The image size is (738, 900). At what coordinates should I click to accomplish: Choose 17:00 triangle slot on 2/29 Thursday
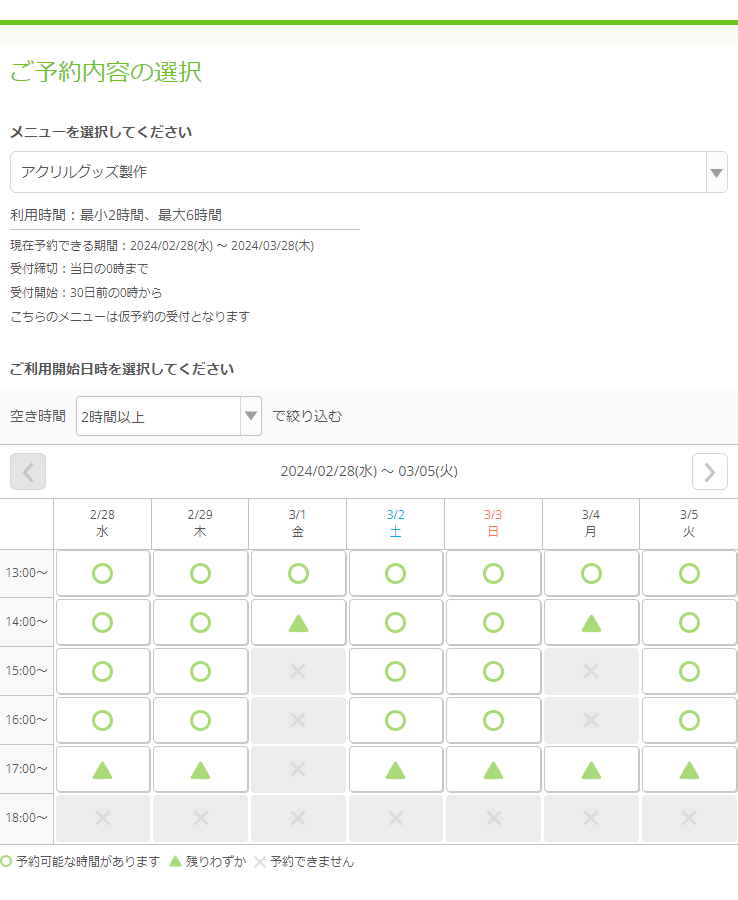point(200,770)
